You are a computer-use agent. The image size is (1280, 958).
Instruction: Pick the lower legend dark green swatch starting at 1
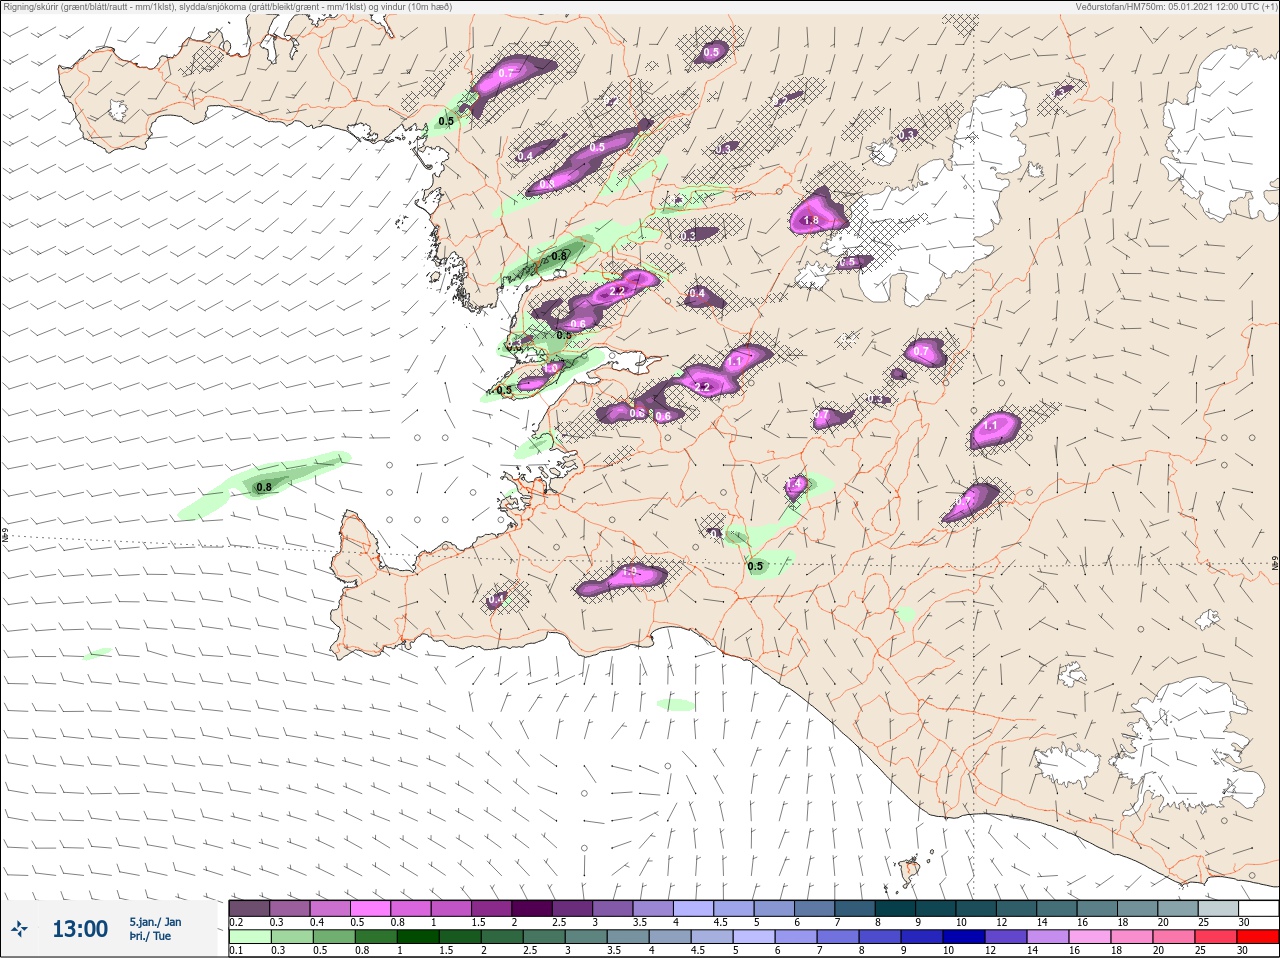[419, 937]
